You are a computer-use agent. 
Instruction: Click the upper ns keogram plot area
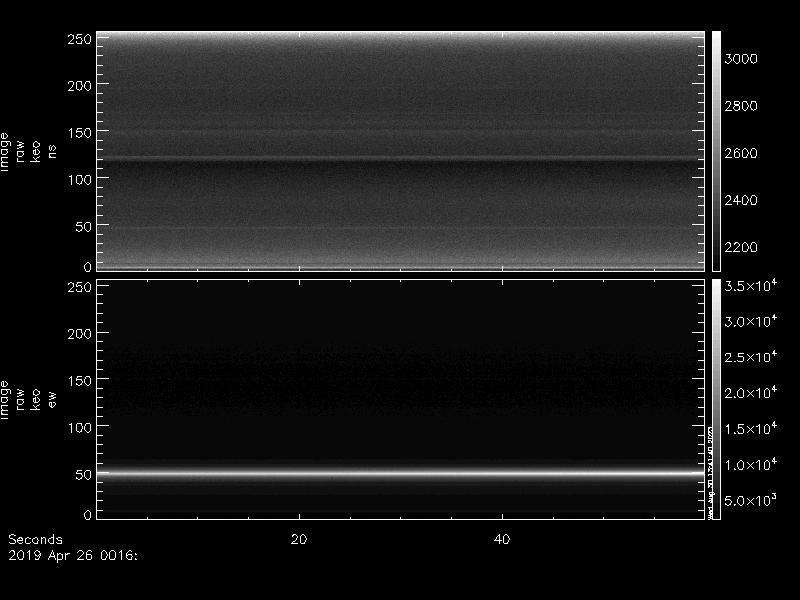coord(401,151)
